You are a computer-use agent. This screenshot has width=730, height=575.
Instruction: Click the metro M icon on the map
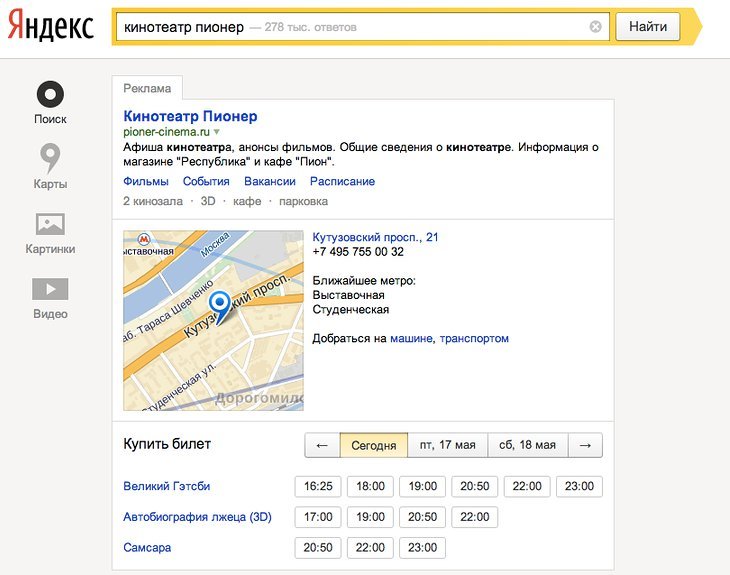[144, 240]
